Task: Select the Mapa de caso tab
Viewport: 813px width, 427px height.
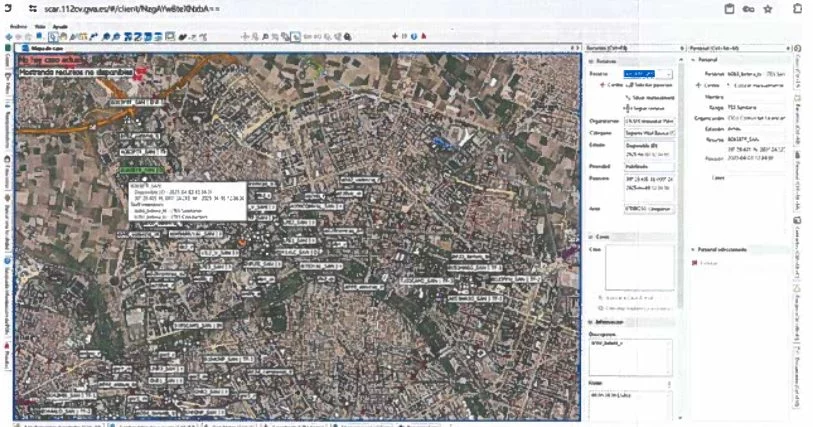Action: pos(46,47)
